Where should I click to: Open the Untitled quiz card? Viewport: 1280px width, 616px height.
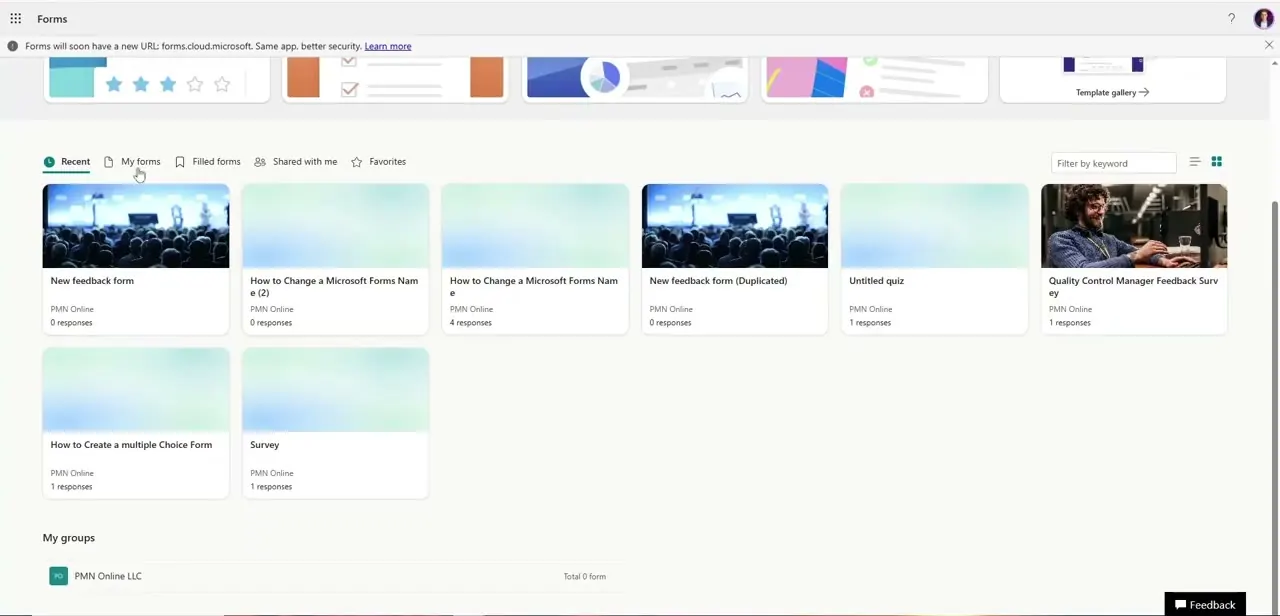[x=935, y=258]
